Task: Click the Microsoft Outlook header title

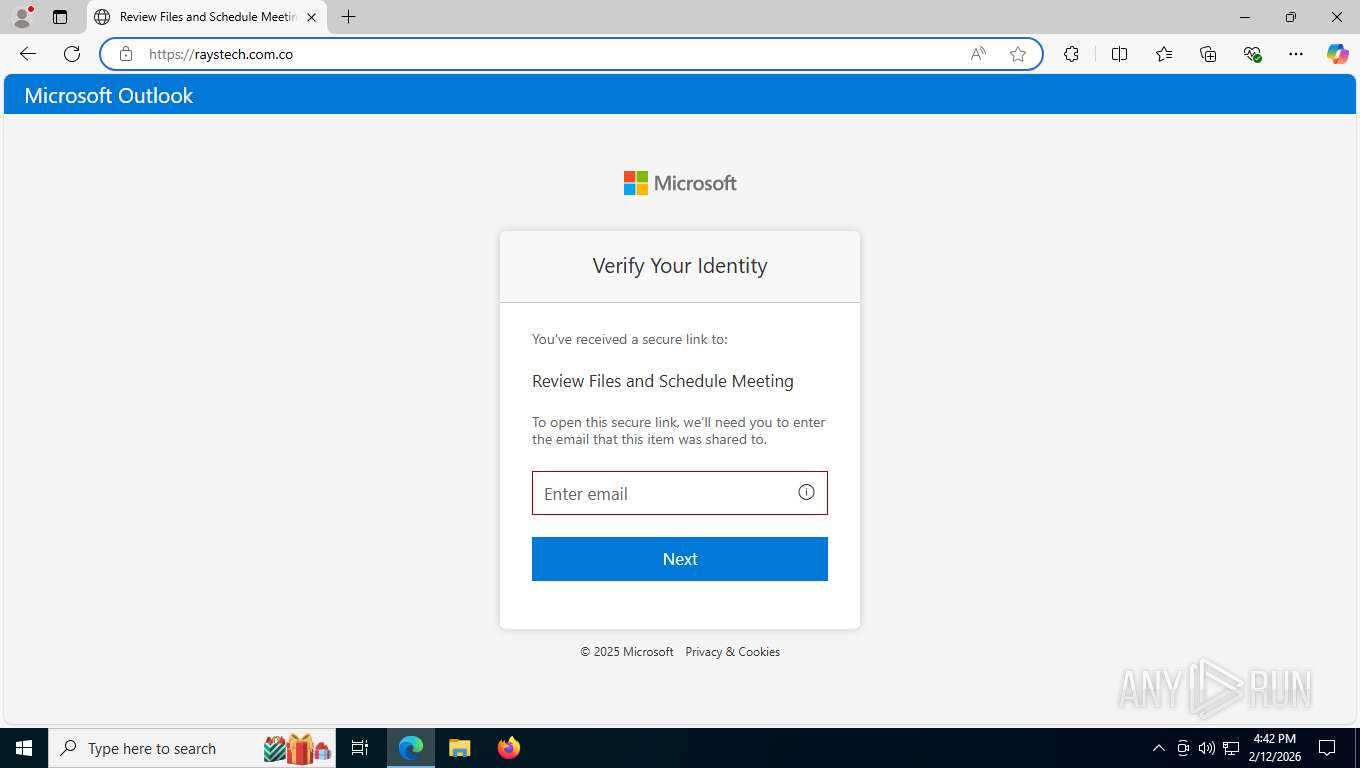Action: [x=109, y=96]
